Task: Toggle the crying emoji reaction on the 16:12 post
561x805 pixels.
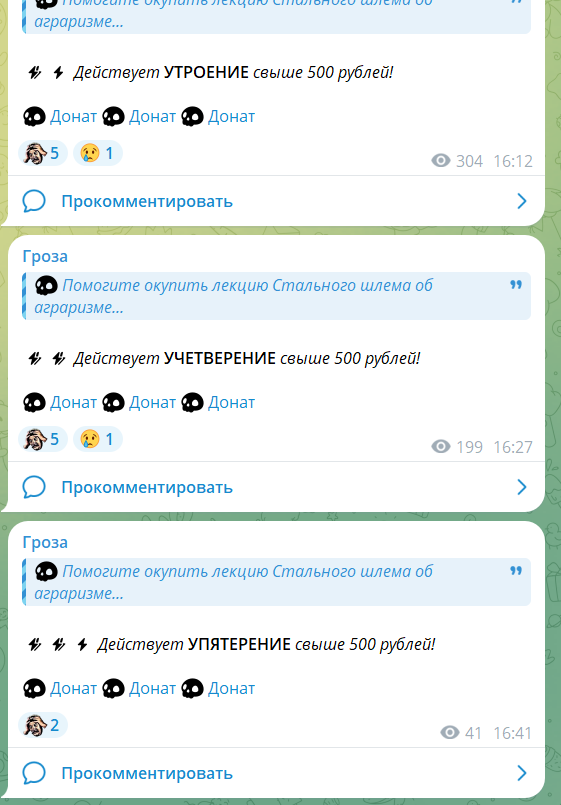Action: tap(98, 153)
